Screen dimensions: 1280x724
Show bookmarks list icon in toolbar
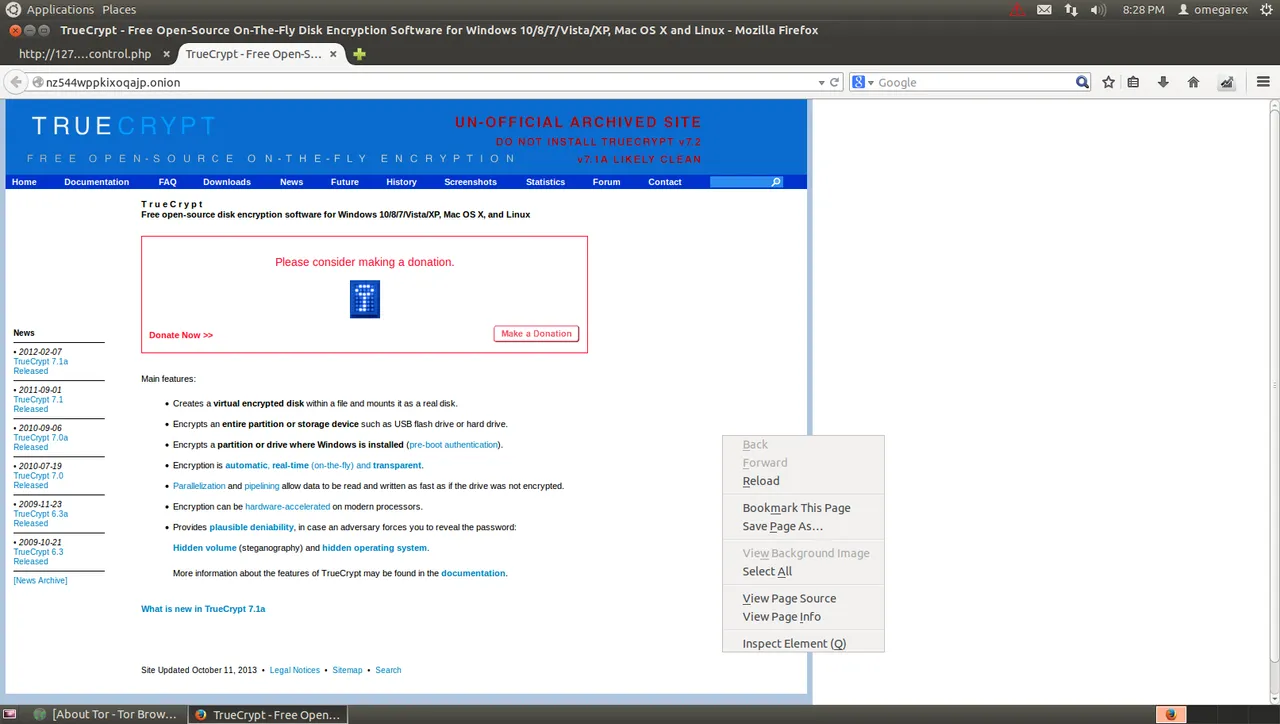pyautogui.click(x=1133, y=83)
